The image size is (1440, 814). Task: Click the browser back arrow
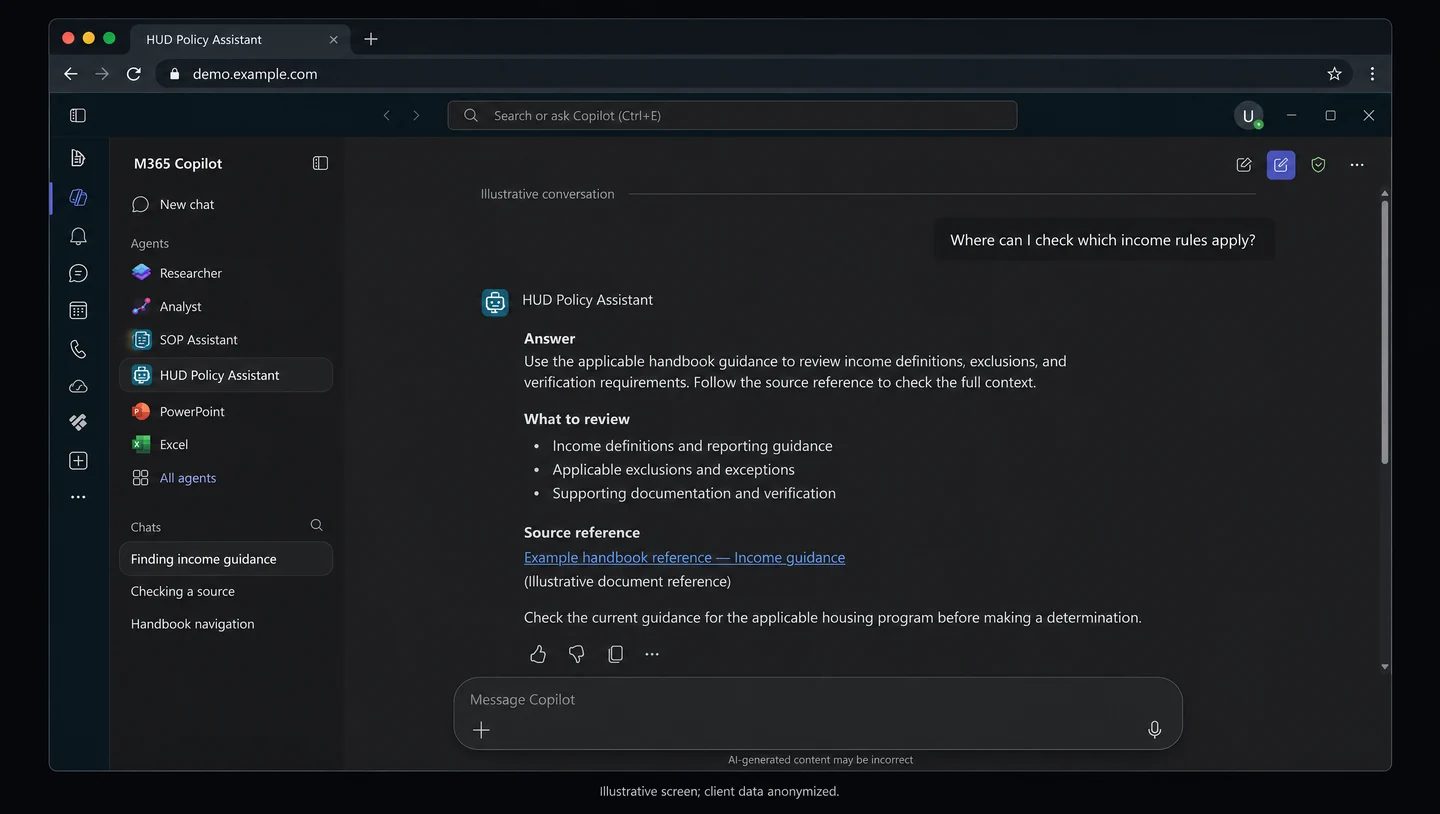[x=70, y=74]
